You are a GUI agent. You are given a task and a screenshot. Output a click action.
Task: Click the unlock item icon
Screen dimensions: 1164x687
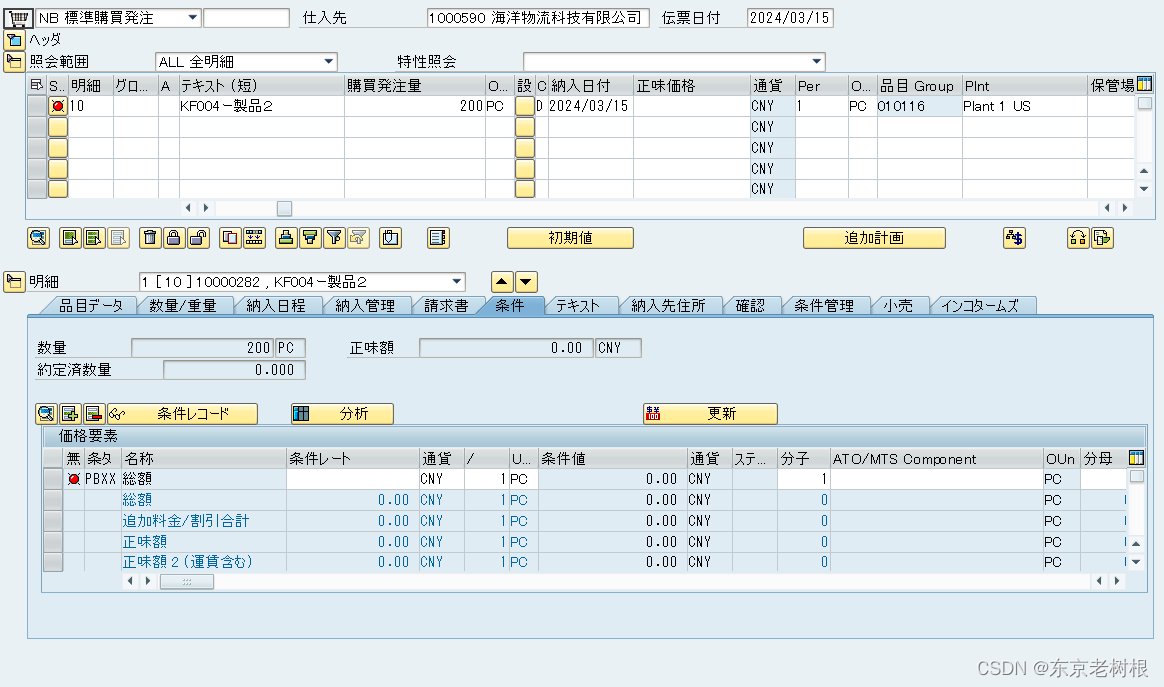pyautogui.click(x=198, y=238)
